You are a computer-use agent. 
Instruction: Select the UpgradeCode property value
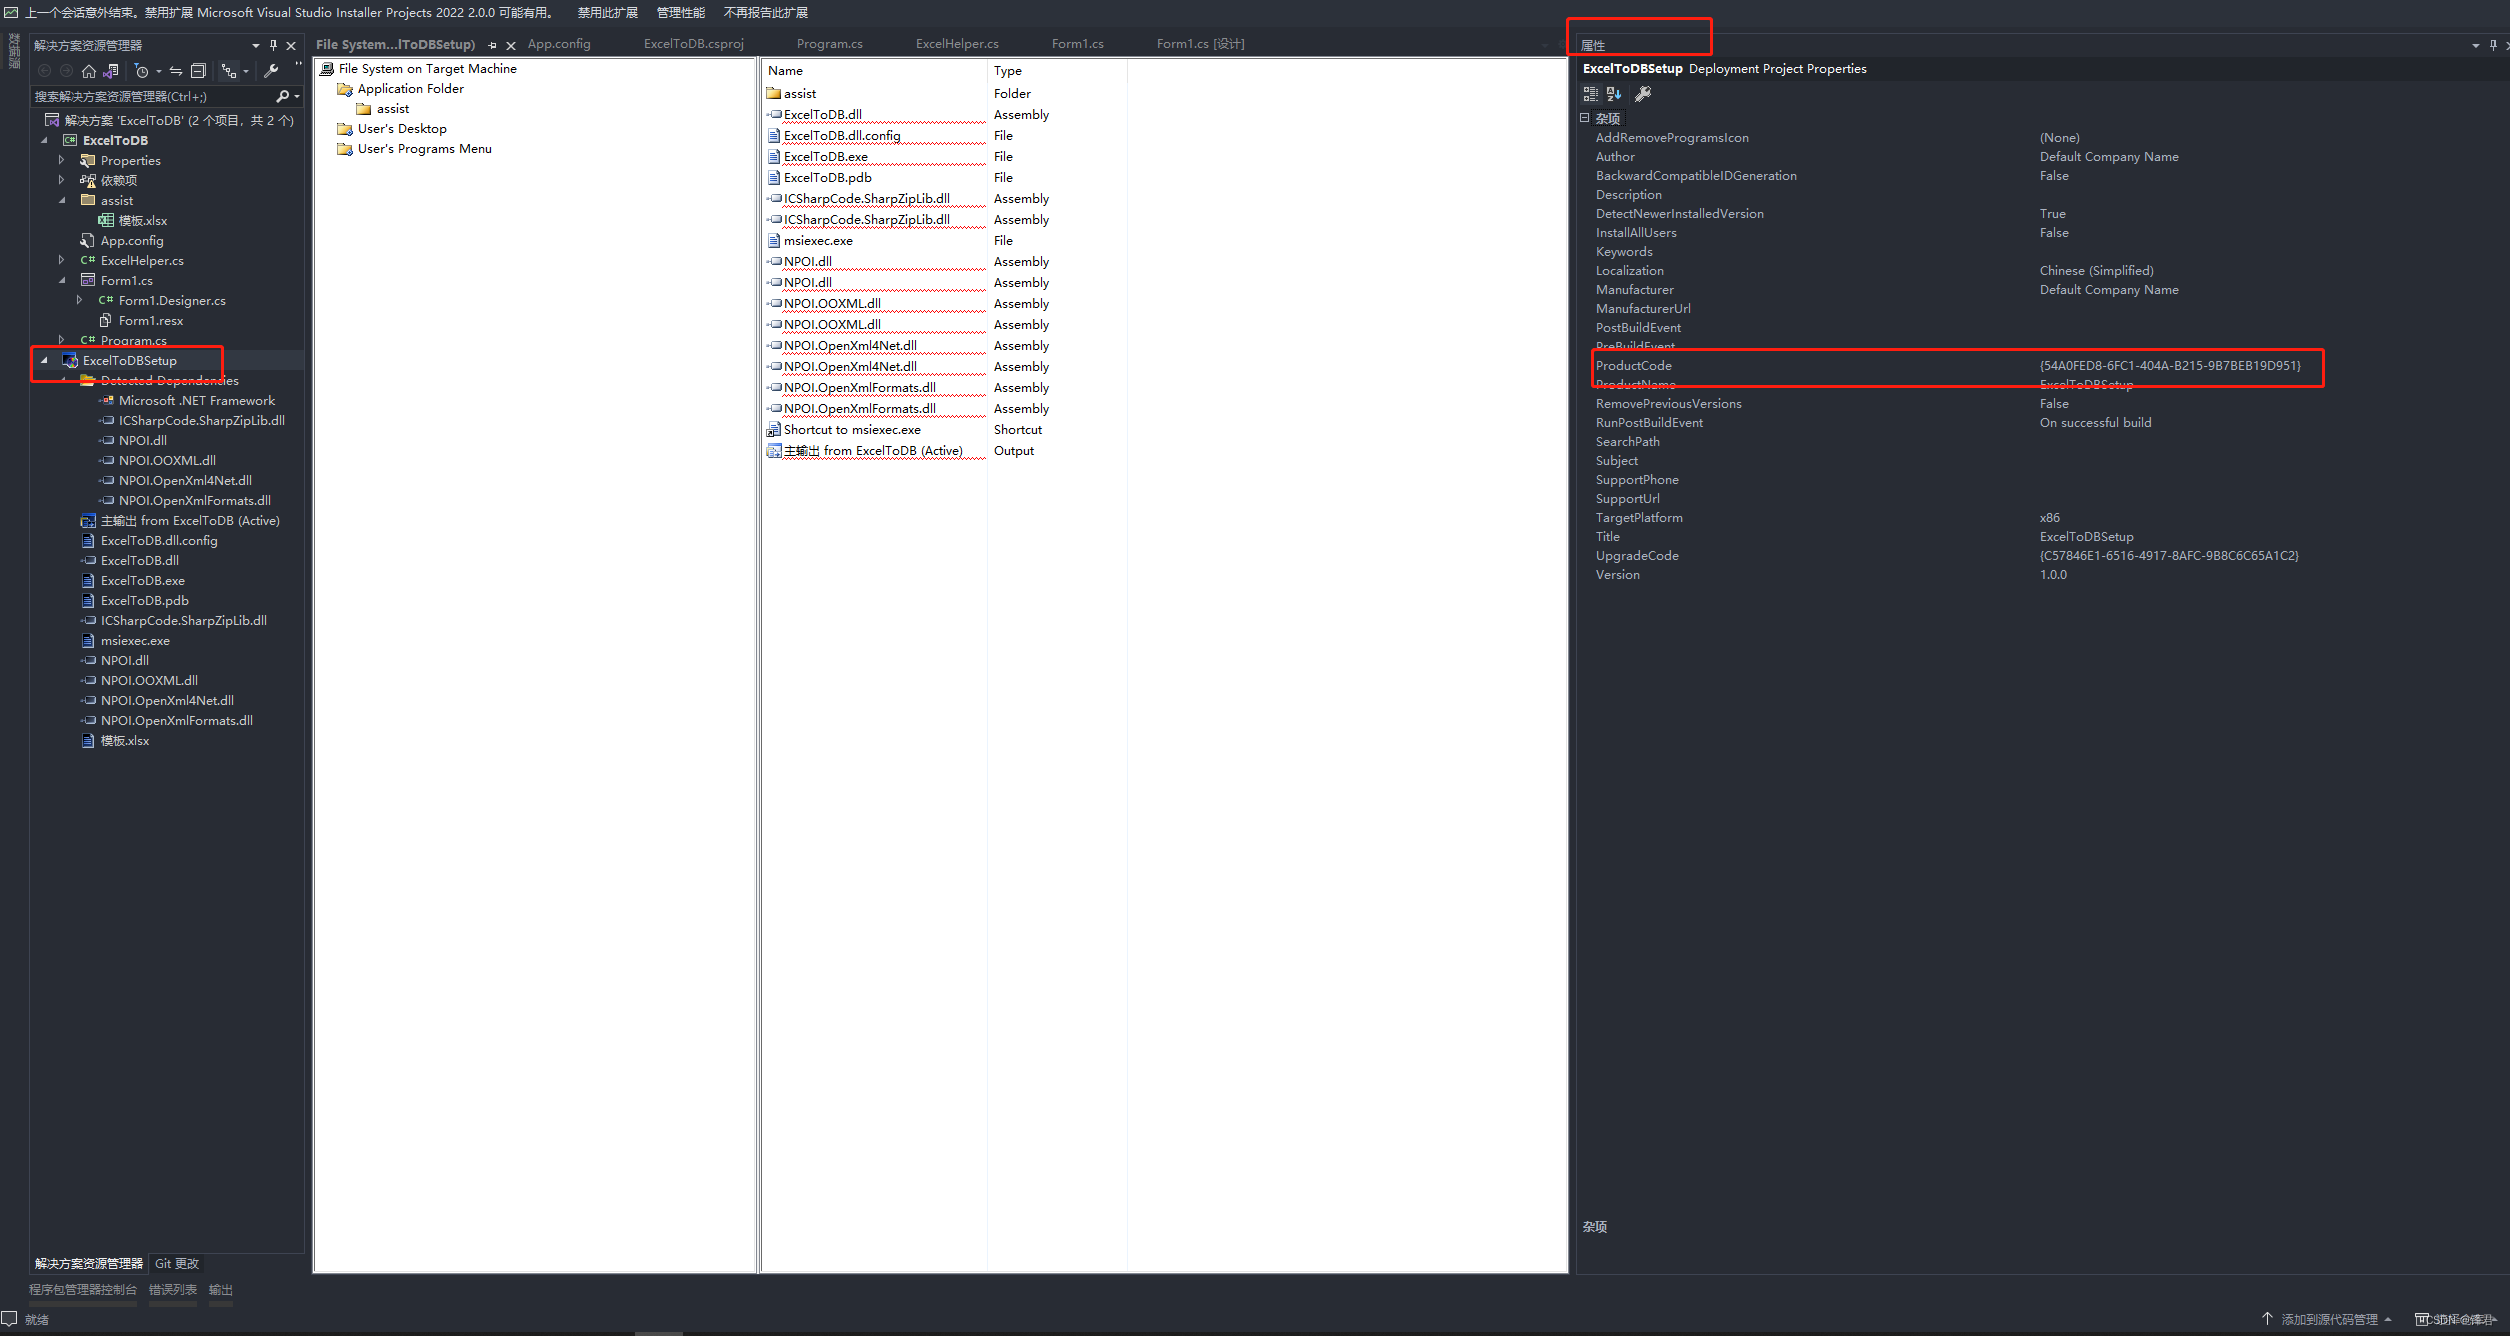click(2169, 556)
